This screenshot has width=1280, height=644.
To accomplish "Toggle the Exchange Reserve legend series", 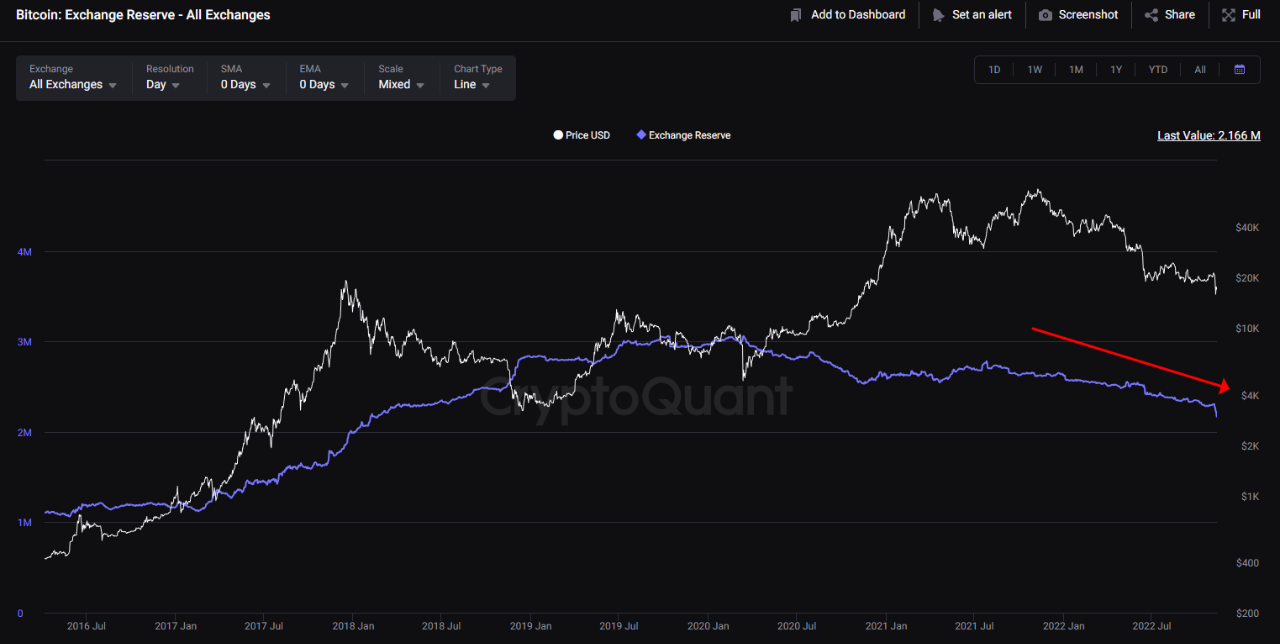I will point(683,135).
